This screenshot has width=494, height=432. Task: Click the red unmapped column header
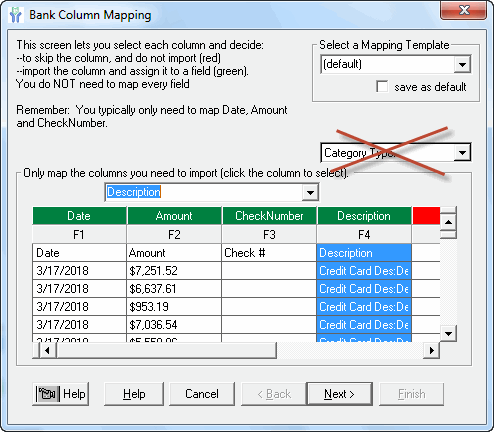click(426, 216)
